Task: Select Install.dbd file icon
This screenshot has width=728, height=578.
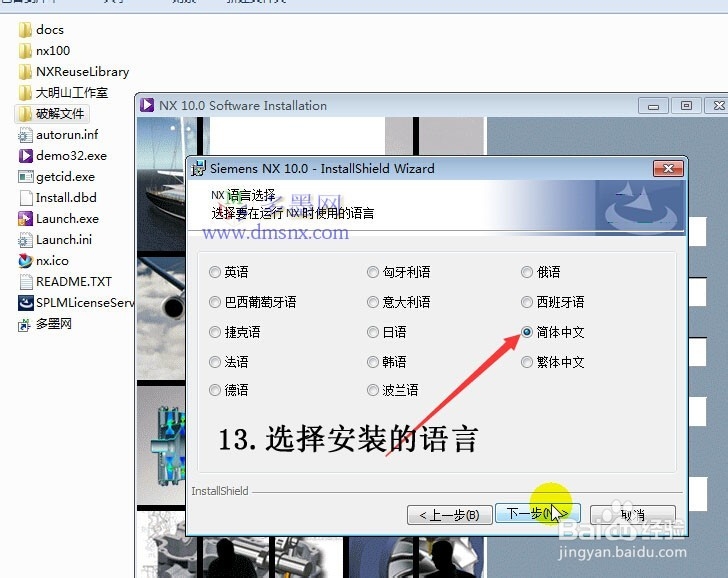Action: point(26,198)
